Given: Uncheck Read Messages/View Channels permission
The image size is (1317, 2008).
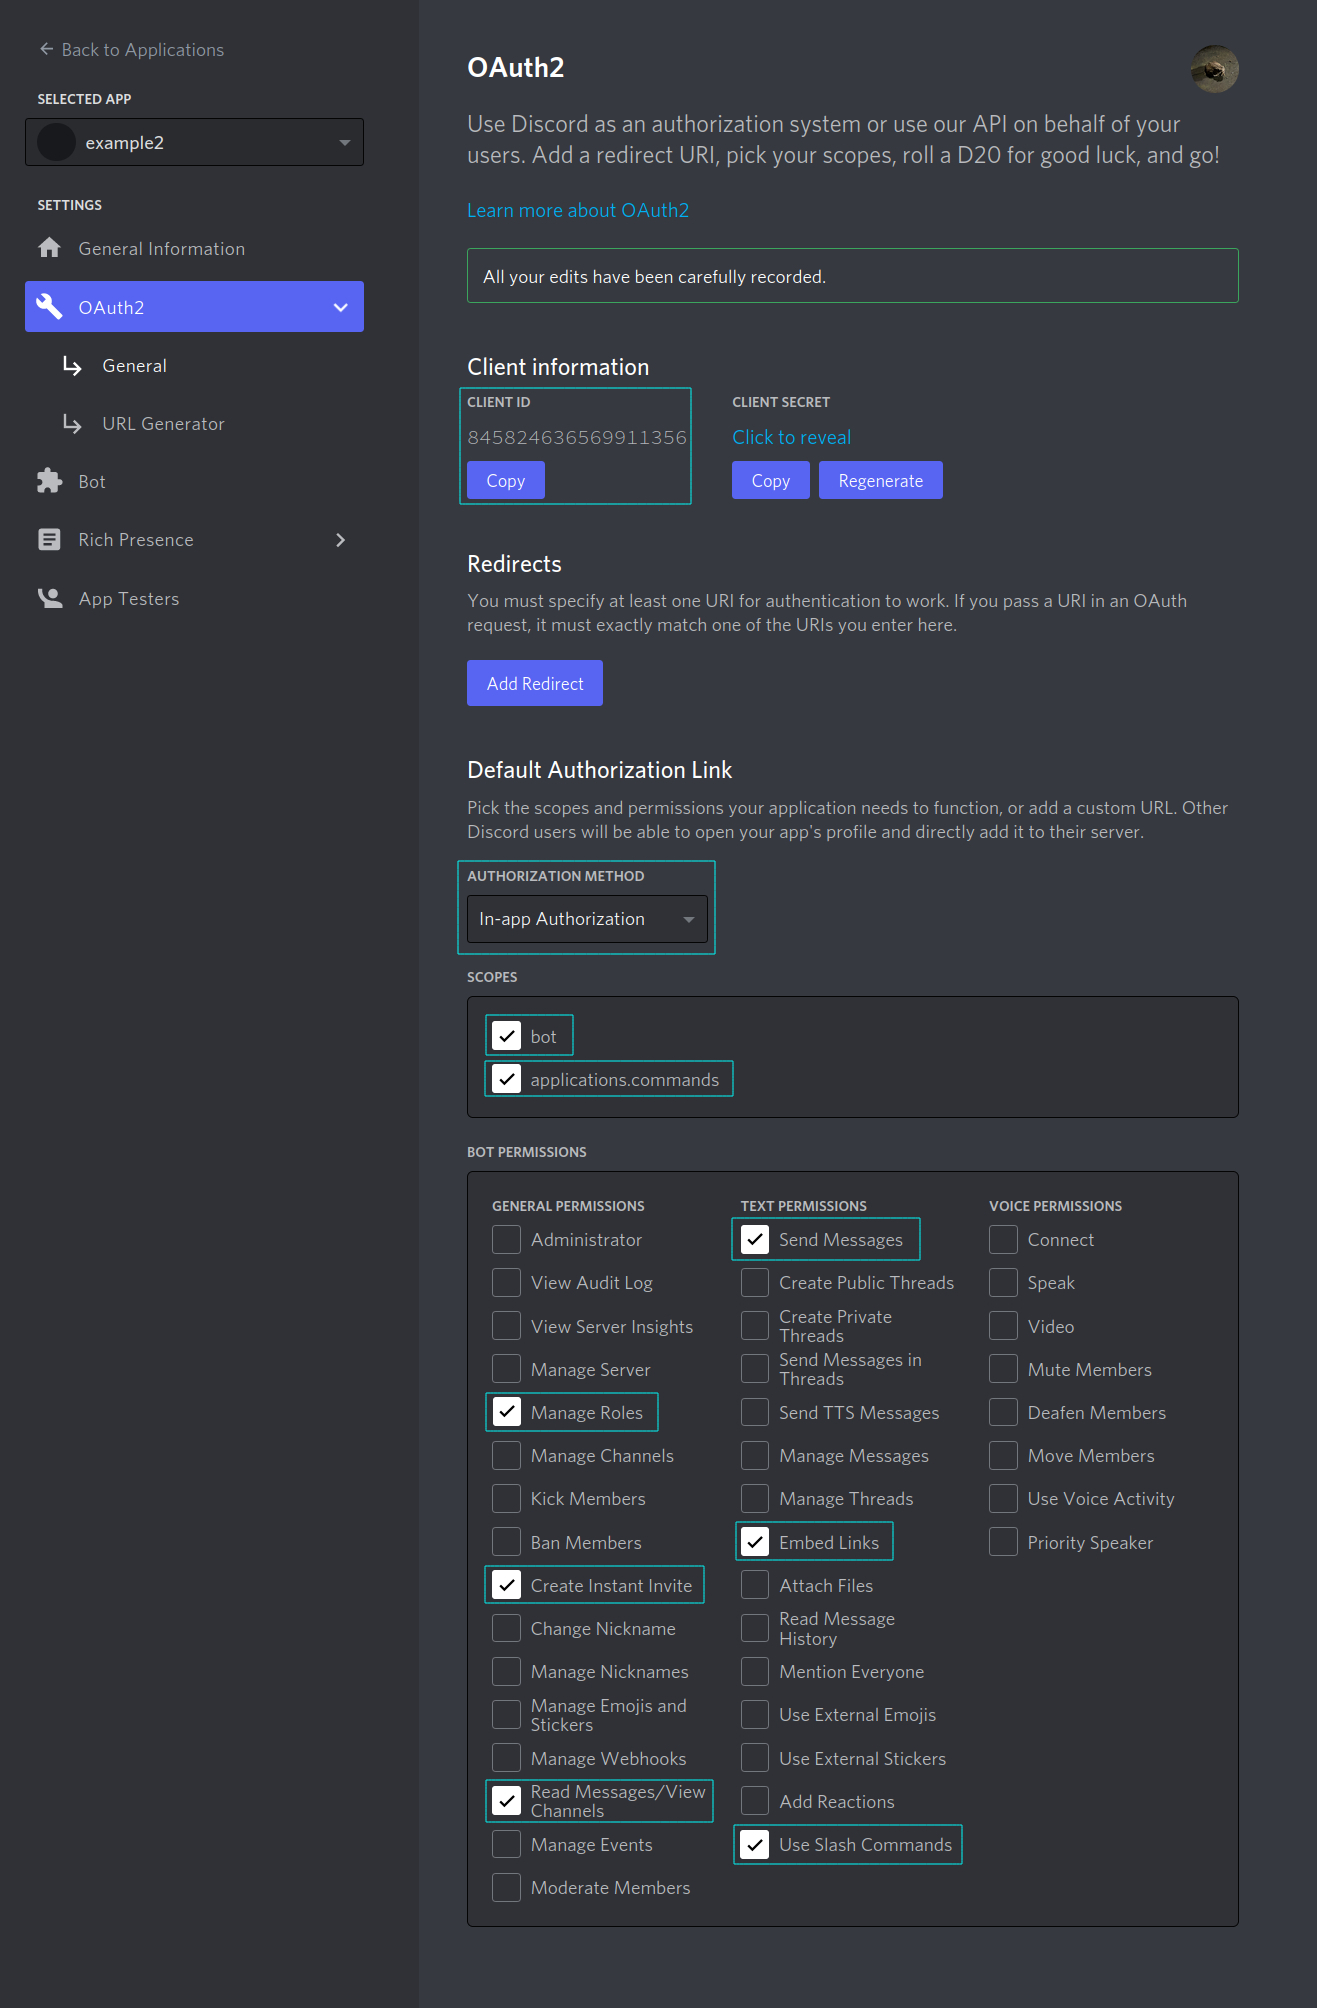Looking at the screenshot, I should pyautogui.click(x=507, y=1801).
